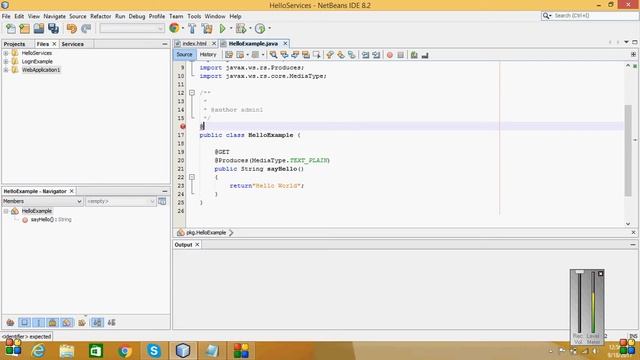Open Internet Explorer from the taskbar
This screenshot has height=360, width=640.
[39, 351]
